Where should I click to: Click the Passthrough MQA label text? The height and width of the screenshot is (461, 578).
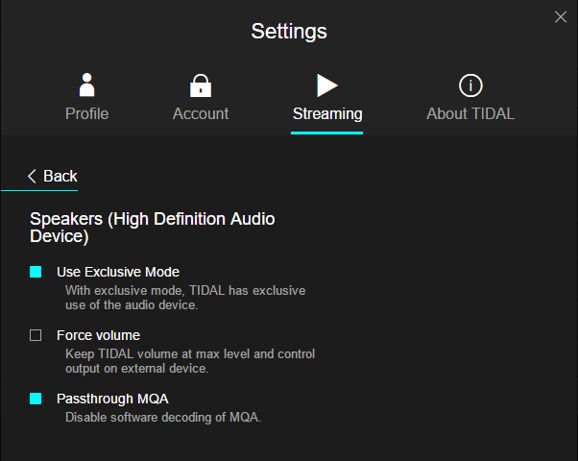(112, 399)
